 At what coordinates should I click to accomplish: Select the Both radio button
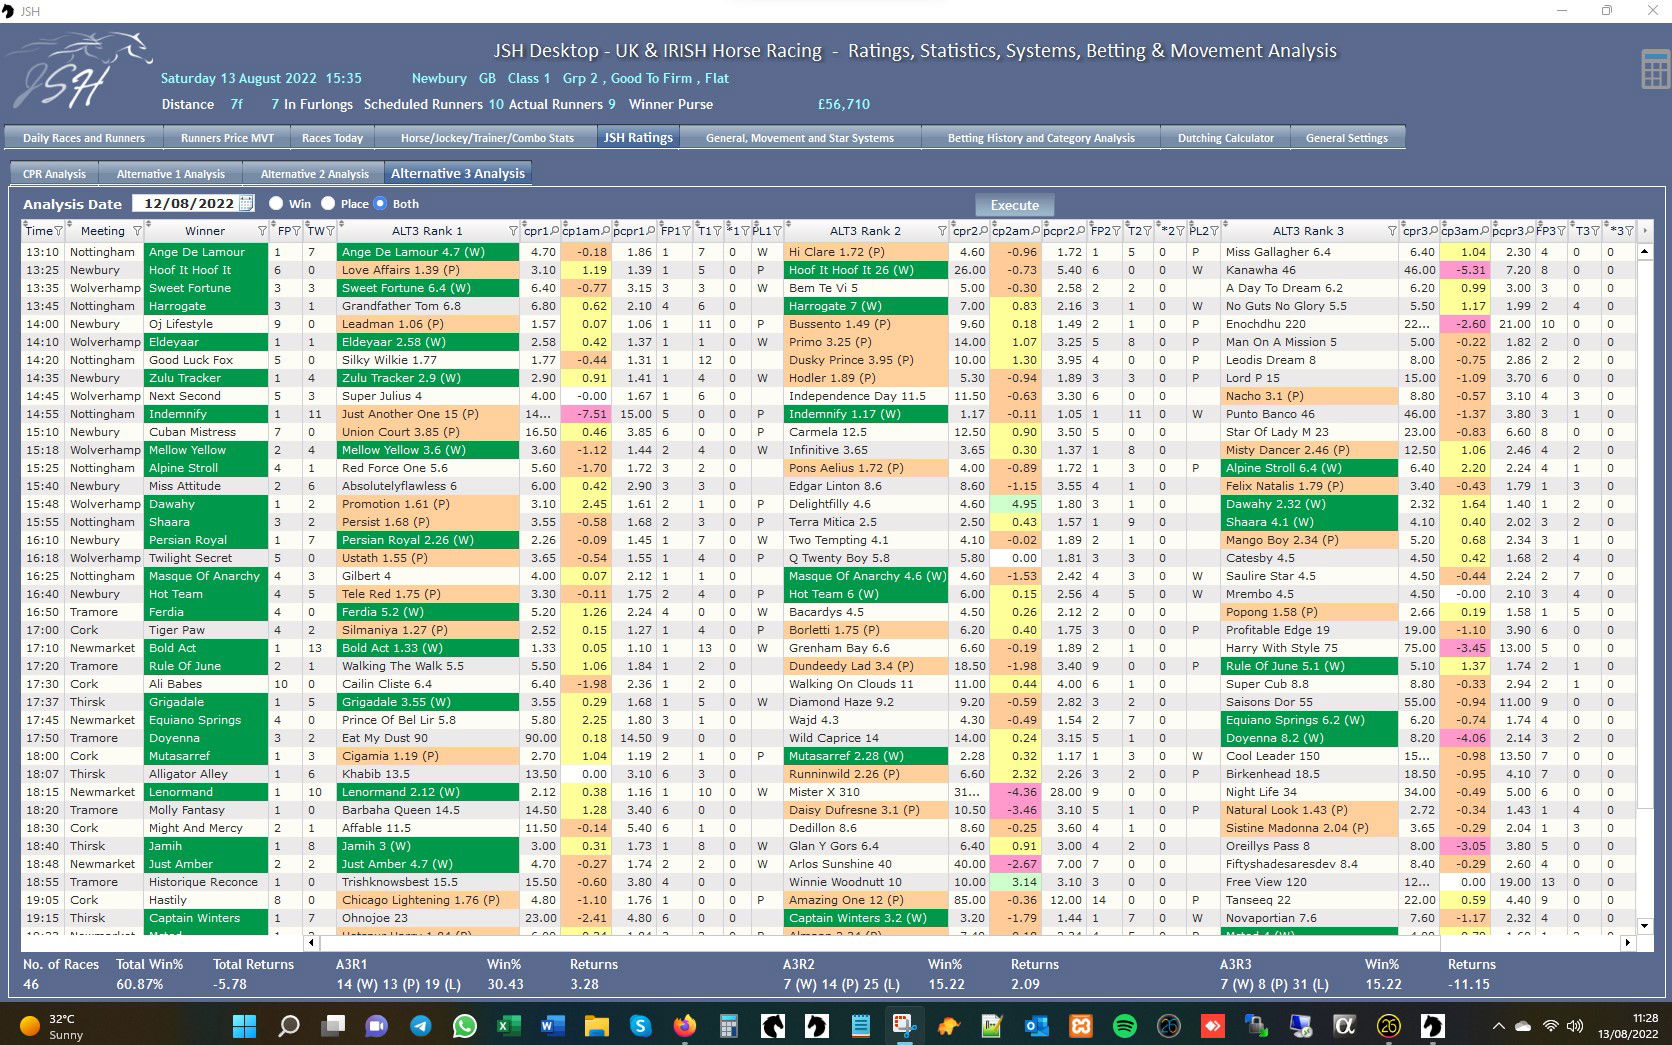(380, 203)
